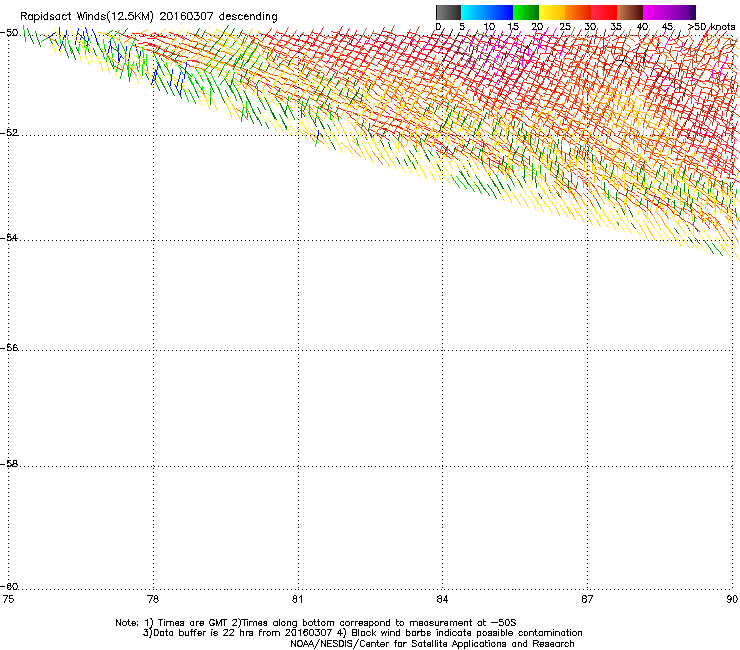740x650 pixels.
Task: Click the brown 35-40 knots color band
Action: 630,12
